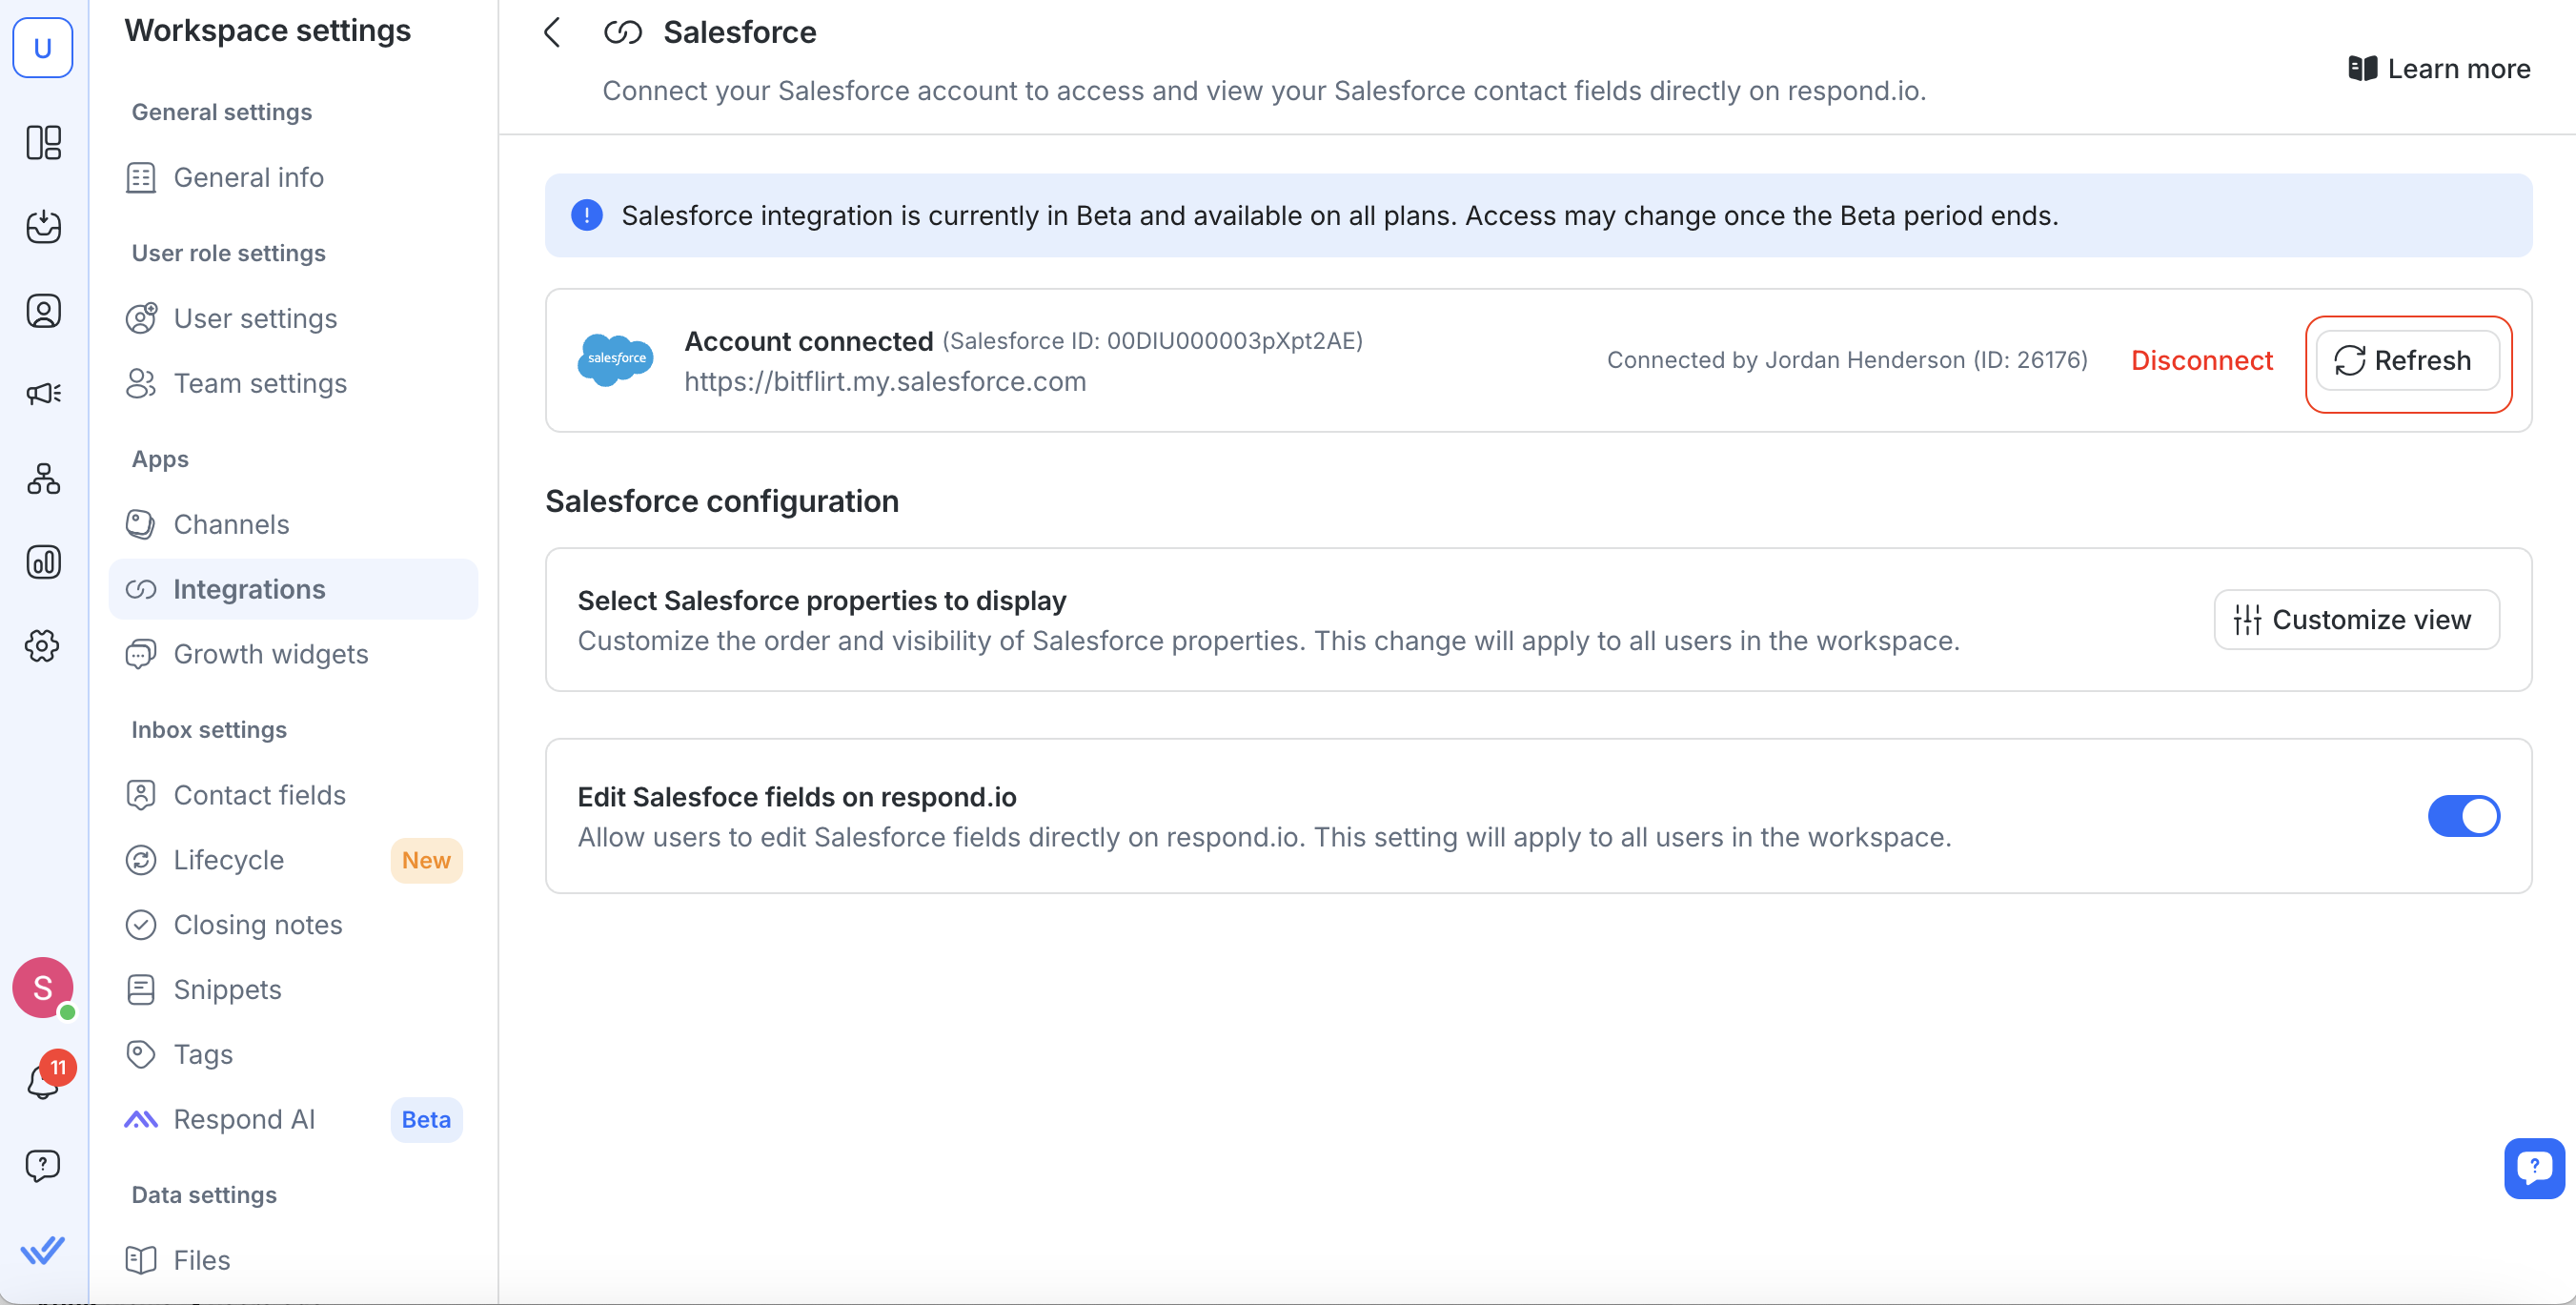The height and width of the screenshot is (1305, 2576).
Task: Select Channels in settings sidebar
Action: click(x=231, y=524)
